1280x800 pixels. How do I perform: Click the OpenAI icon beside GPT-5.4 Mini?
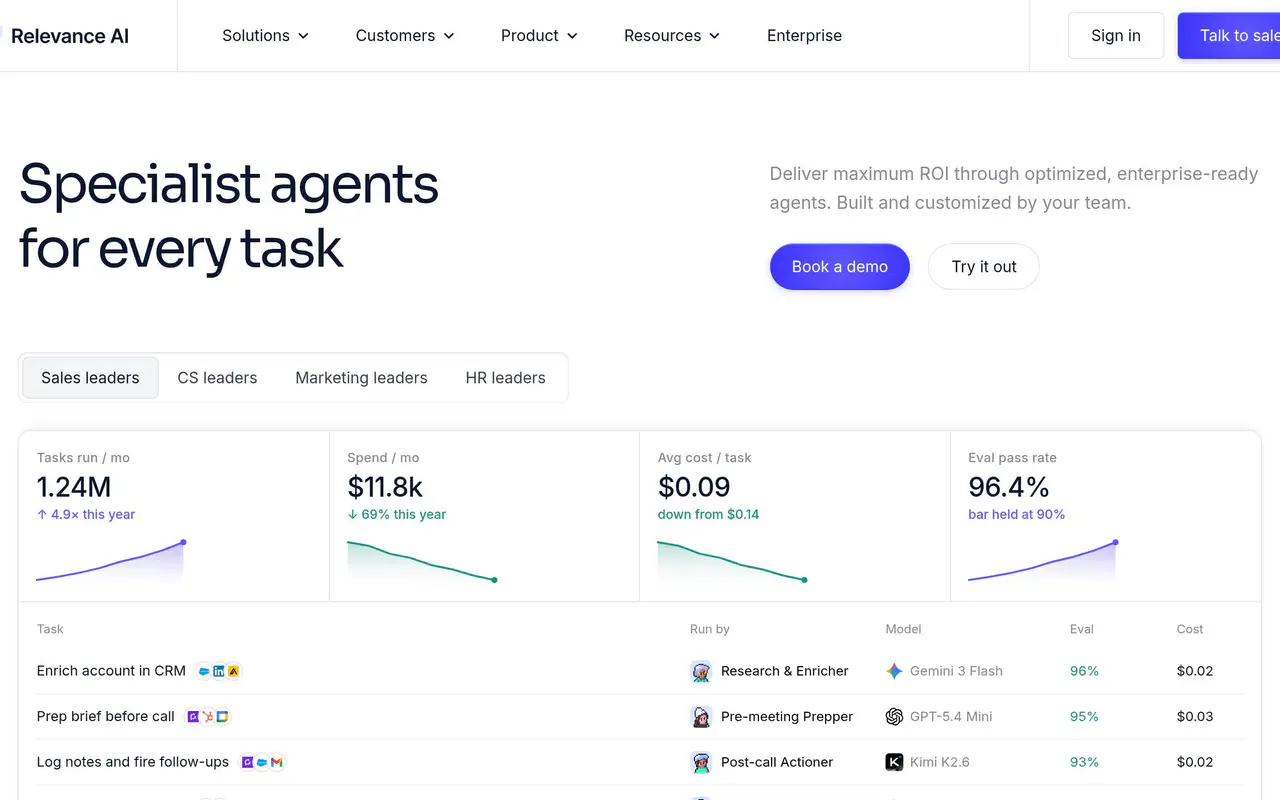point(894,717)
